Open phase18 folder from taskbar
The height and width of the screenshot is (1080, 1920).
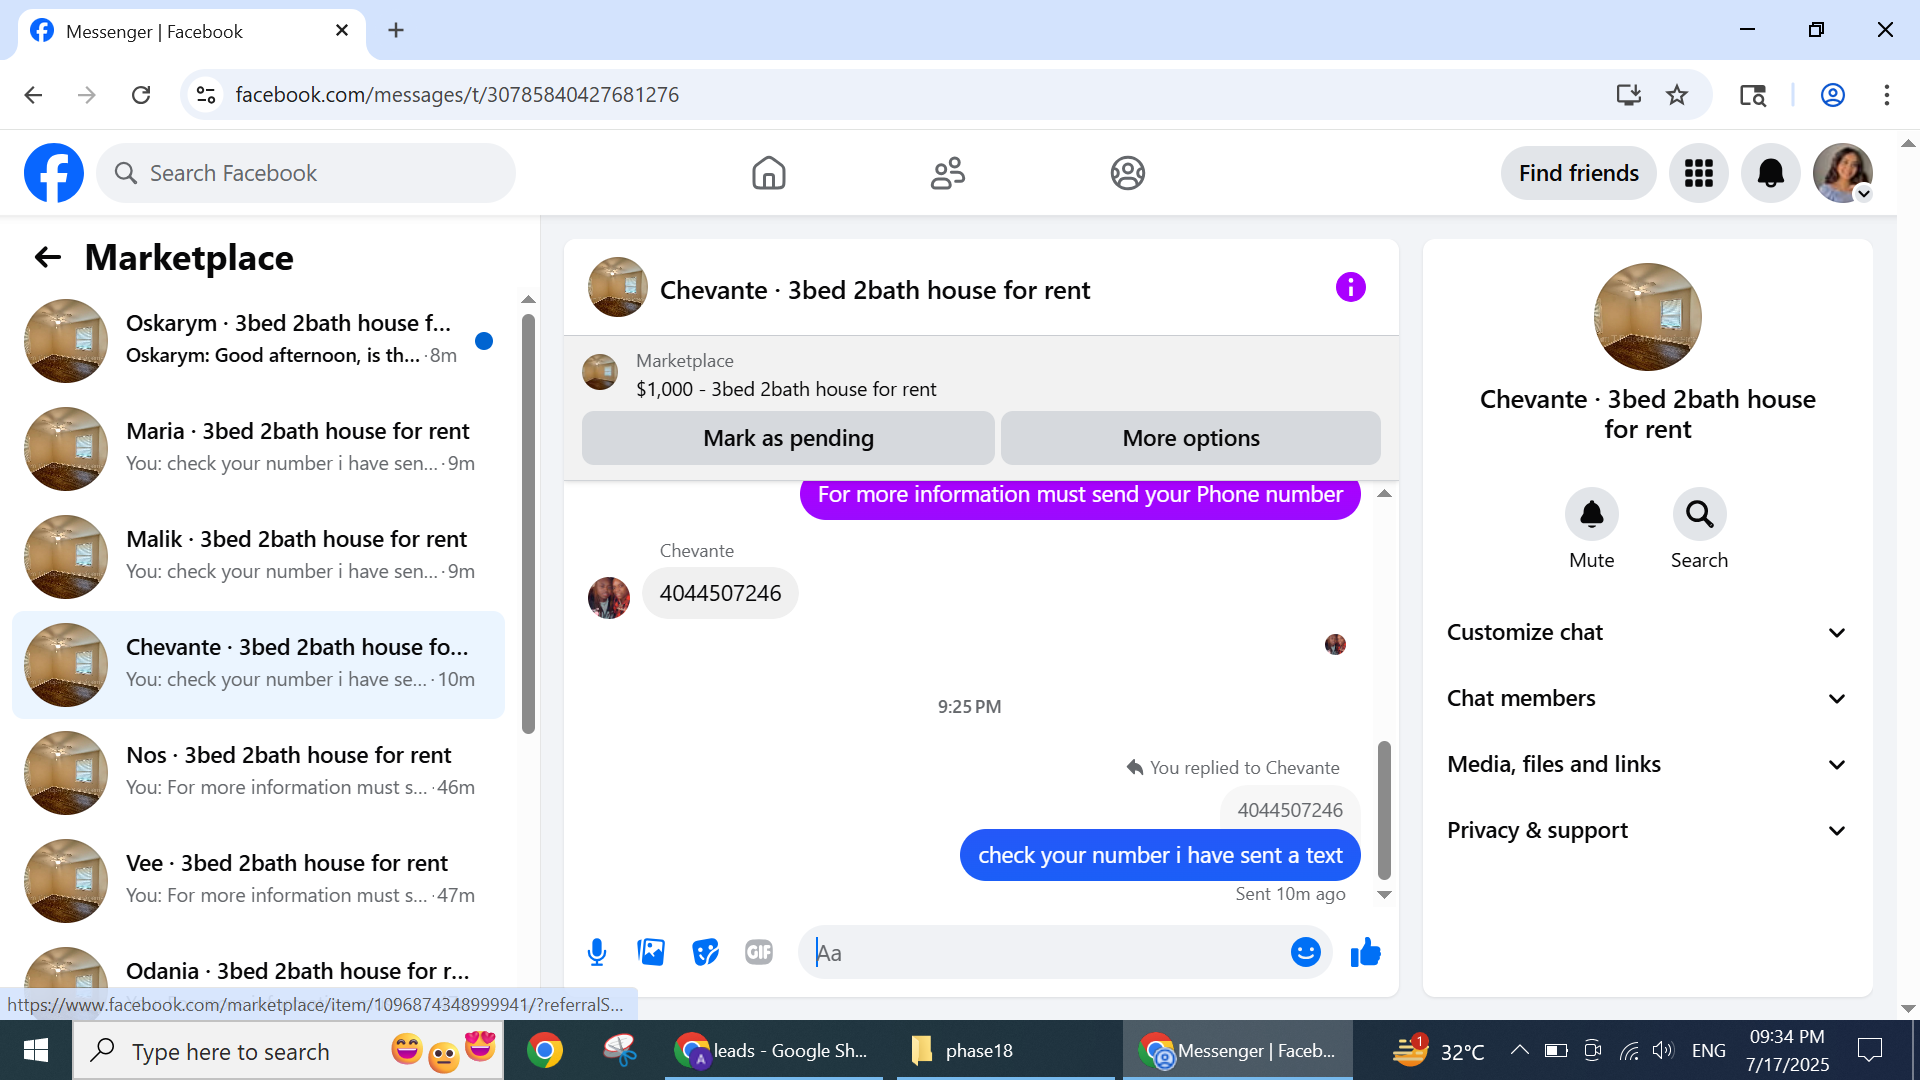point(1006,1050)
